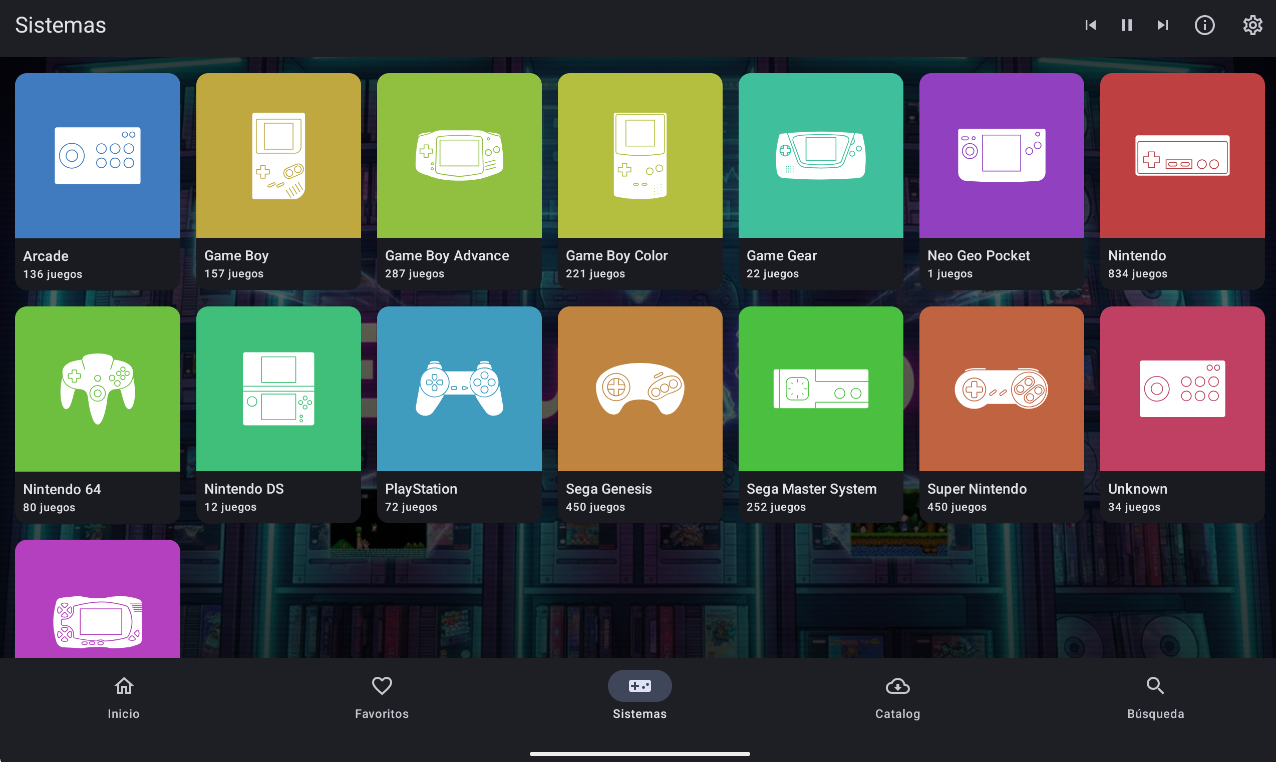Screen dimensions: 1276x762
Task: Open the settings gear
Action: [1252, 25]
